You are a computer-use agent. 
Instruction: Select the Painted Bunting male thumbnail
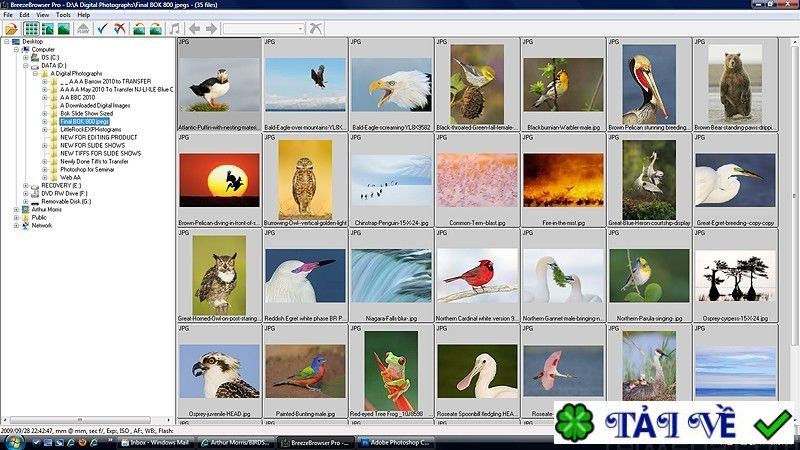(x=305, y=371)
